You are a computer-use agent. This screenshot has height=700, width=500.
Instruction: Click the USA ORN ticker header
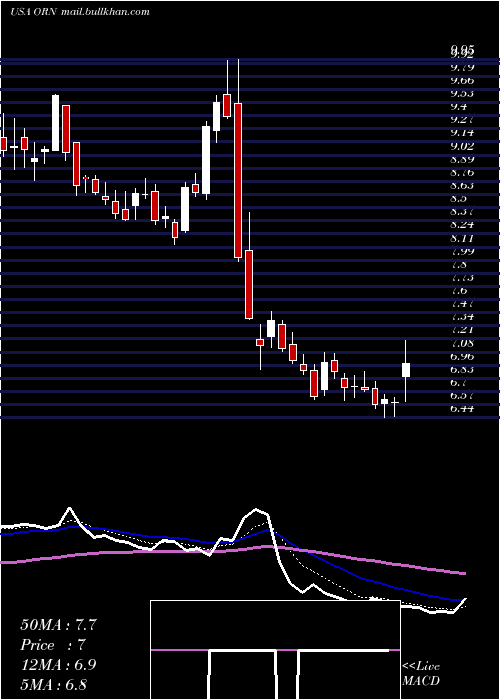[33, 12]
